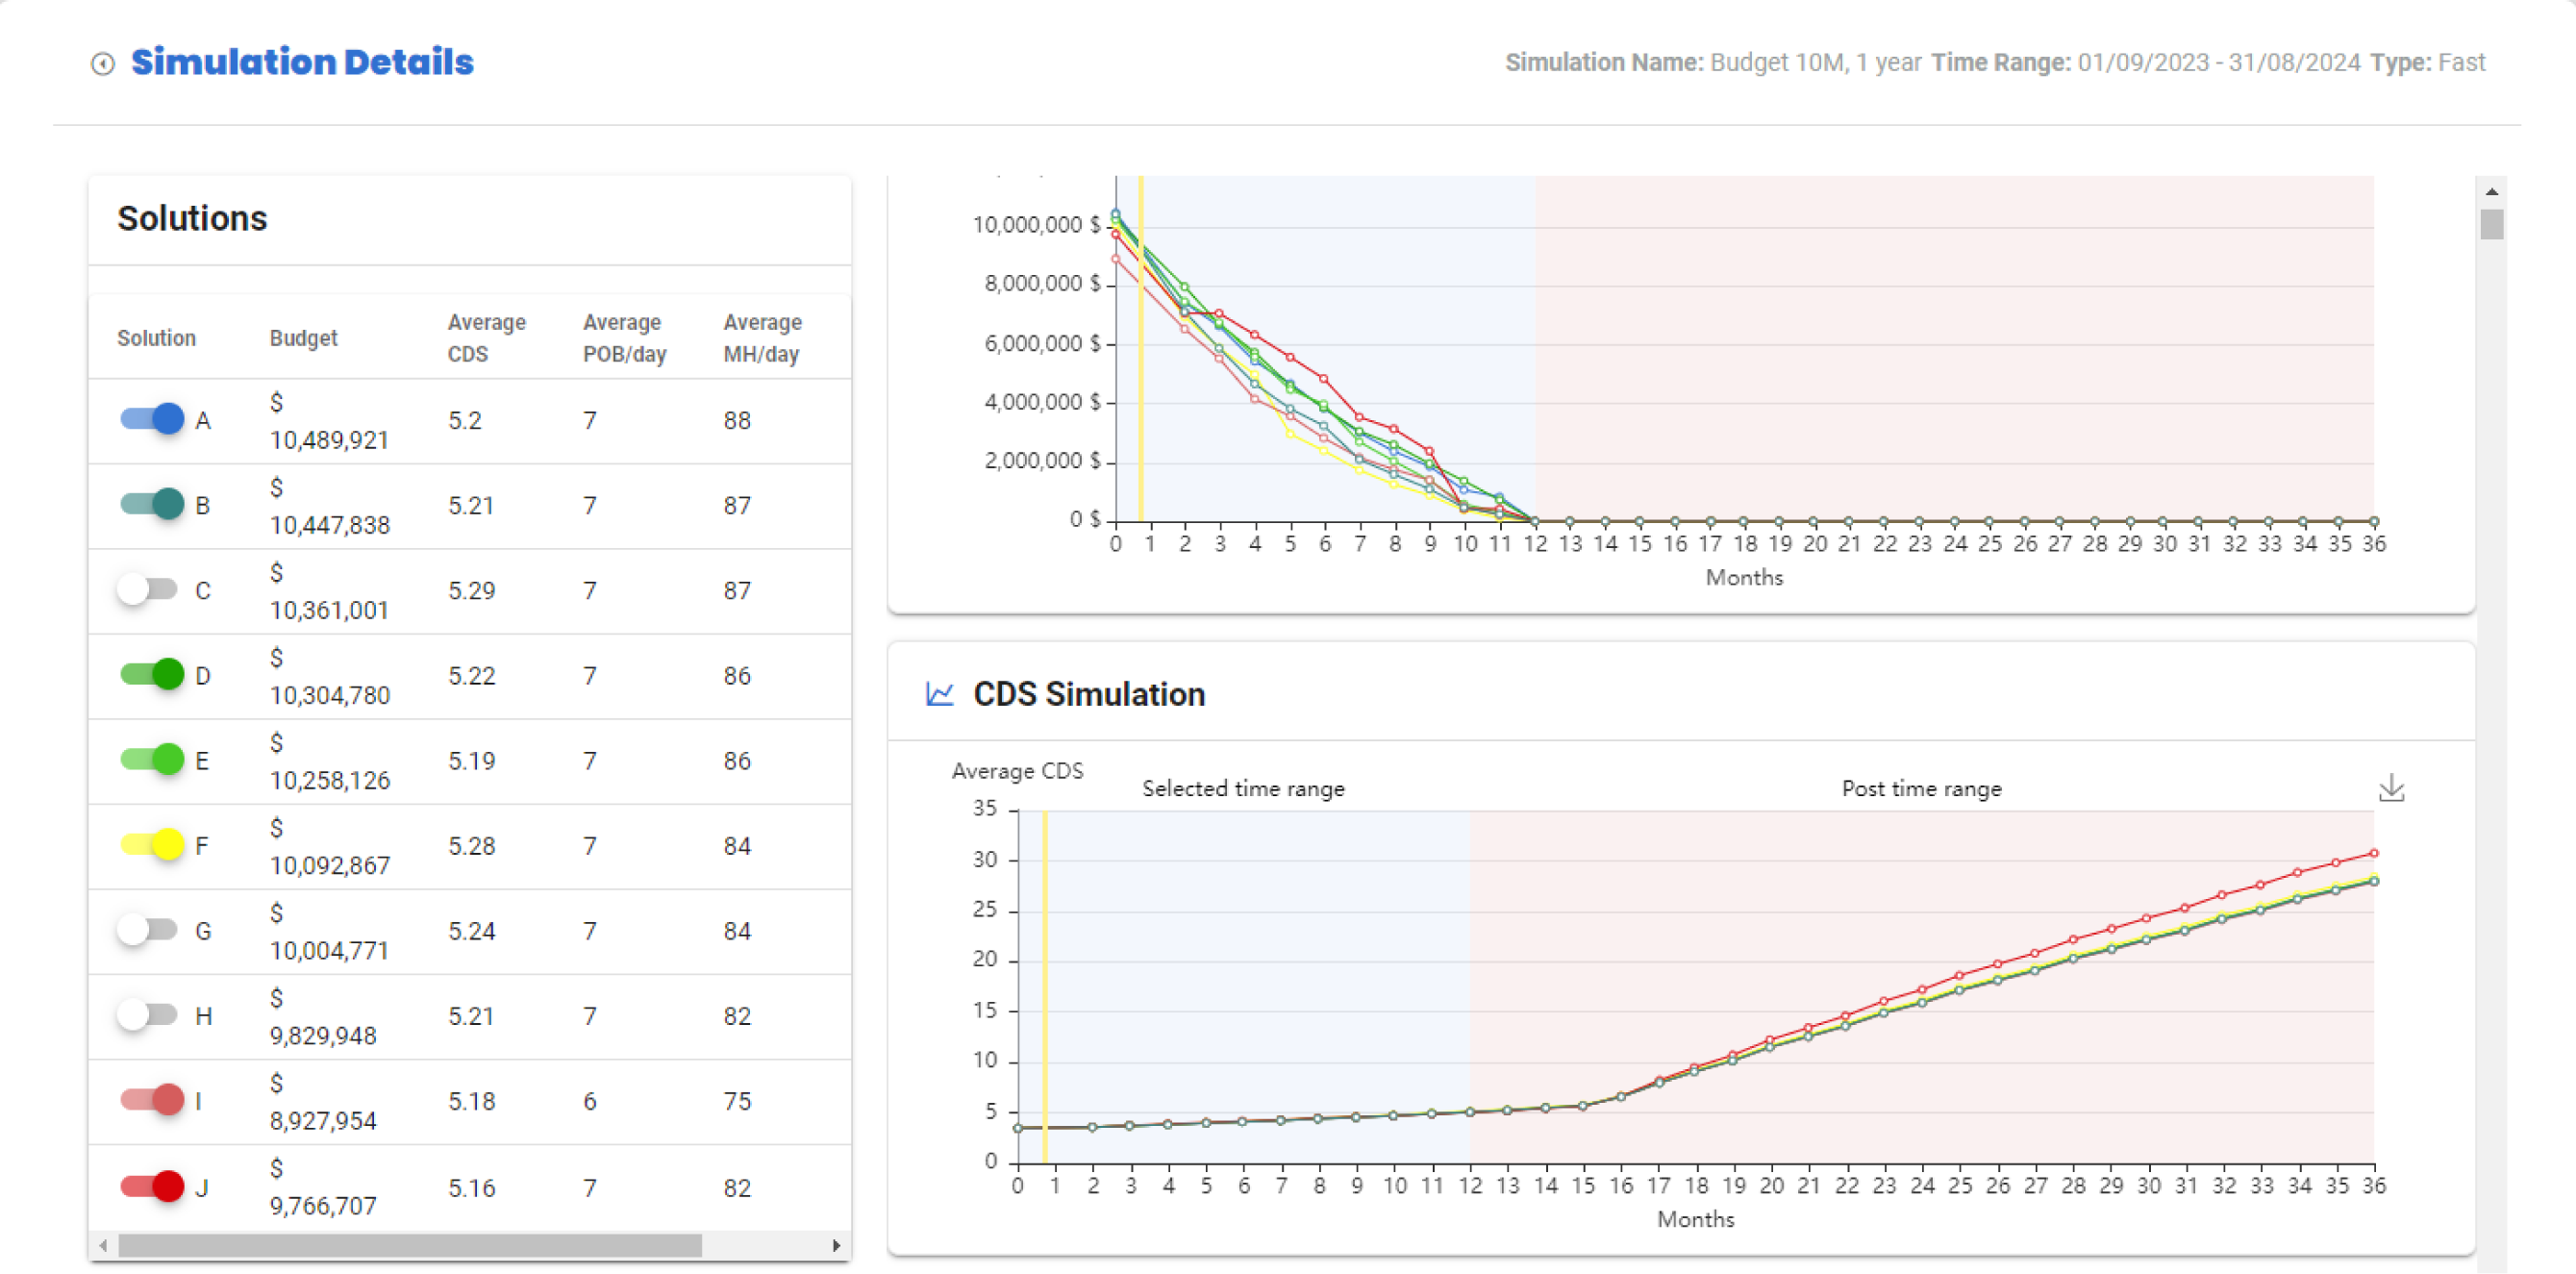
Task: Turn off solution J red toggle
Action: [152, 1186]
